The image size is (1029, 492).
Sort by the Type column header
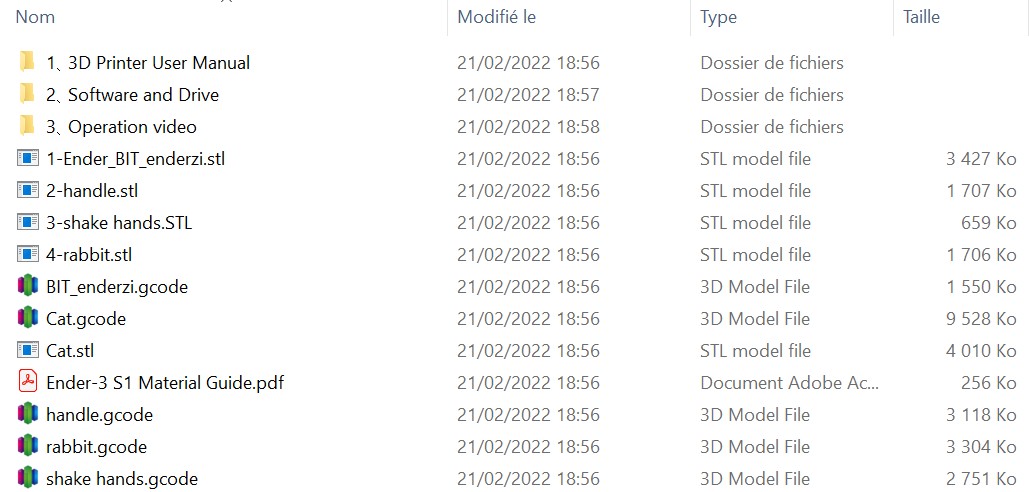[719, 17]
